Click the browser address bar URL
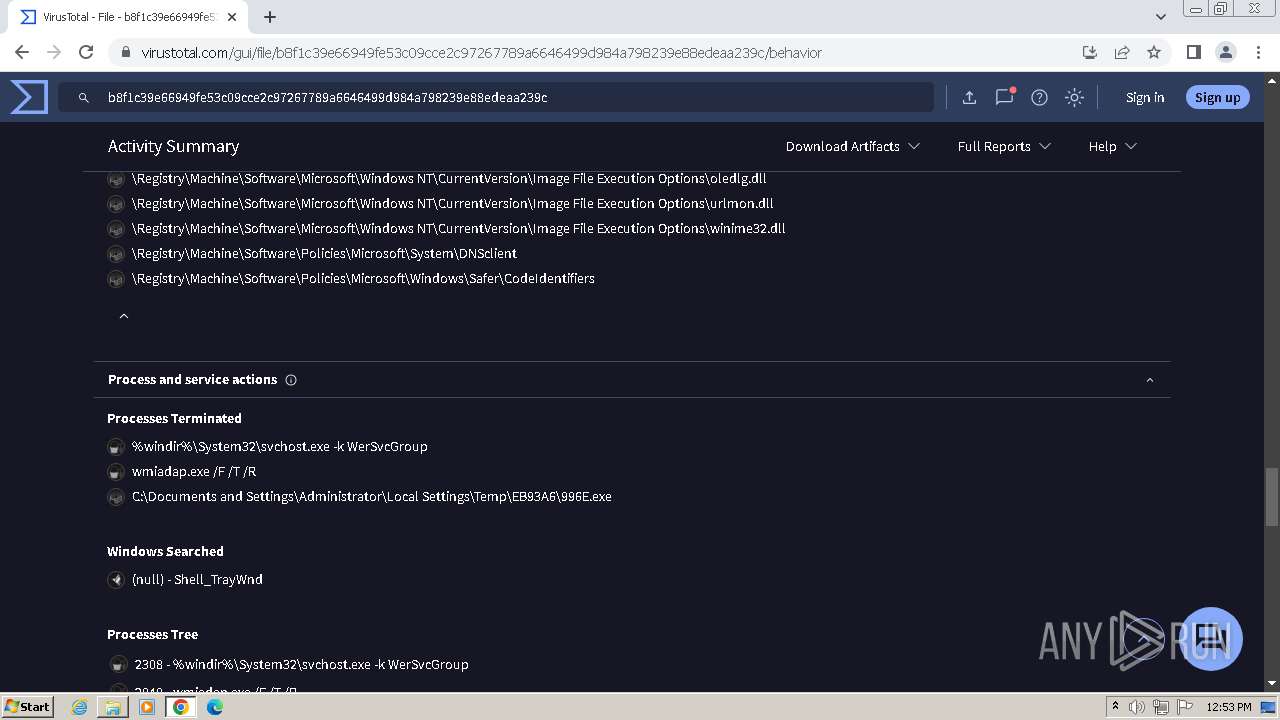Screen dimensions: 1280x720 [x=481, y=52]
